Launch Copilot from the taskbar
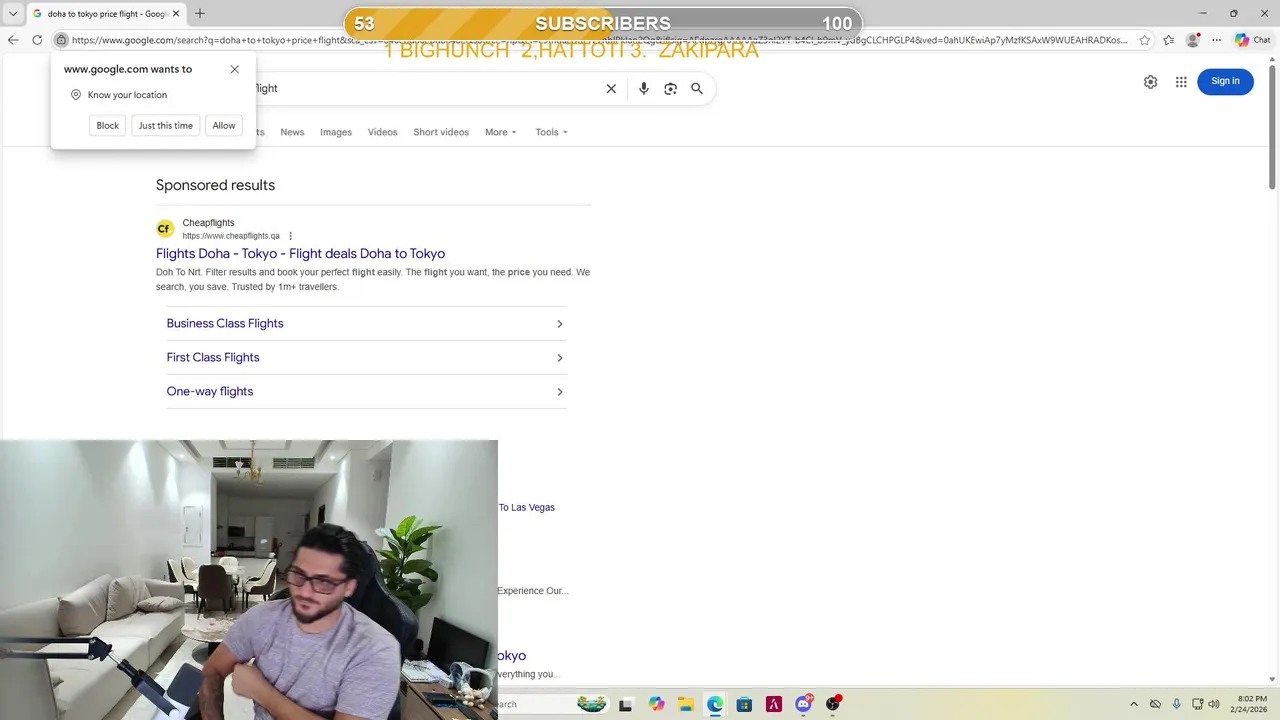 [656, 704]
